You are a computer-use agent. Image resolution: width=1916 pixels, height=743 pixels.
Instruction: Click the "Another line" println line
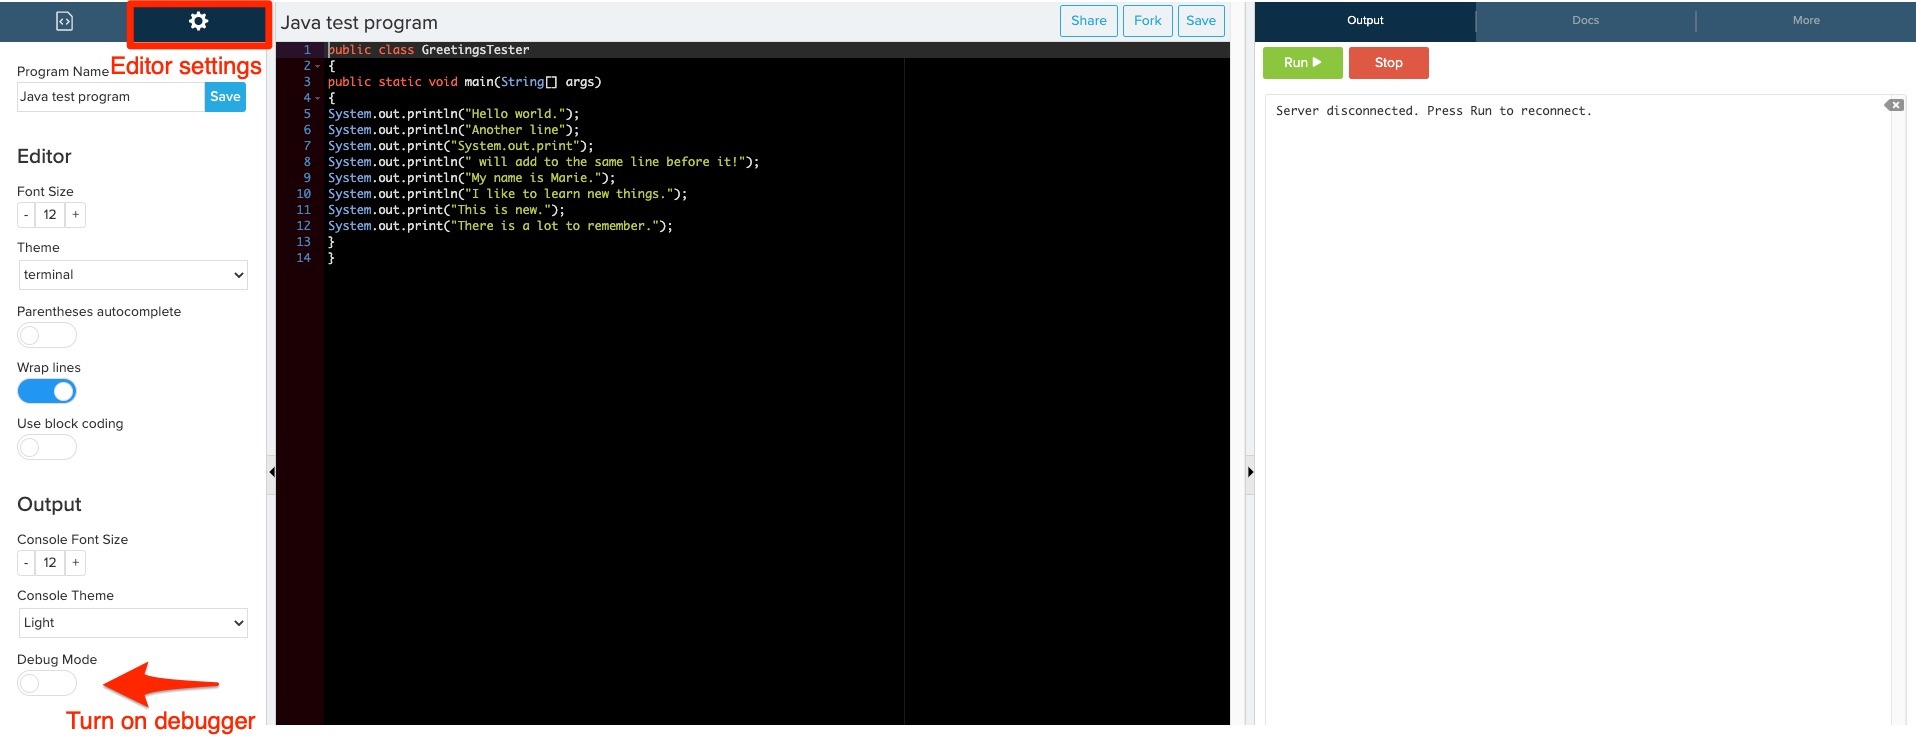pos(453,130)
